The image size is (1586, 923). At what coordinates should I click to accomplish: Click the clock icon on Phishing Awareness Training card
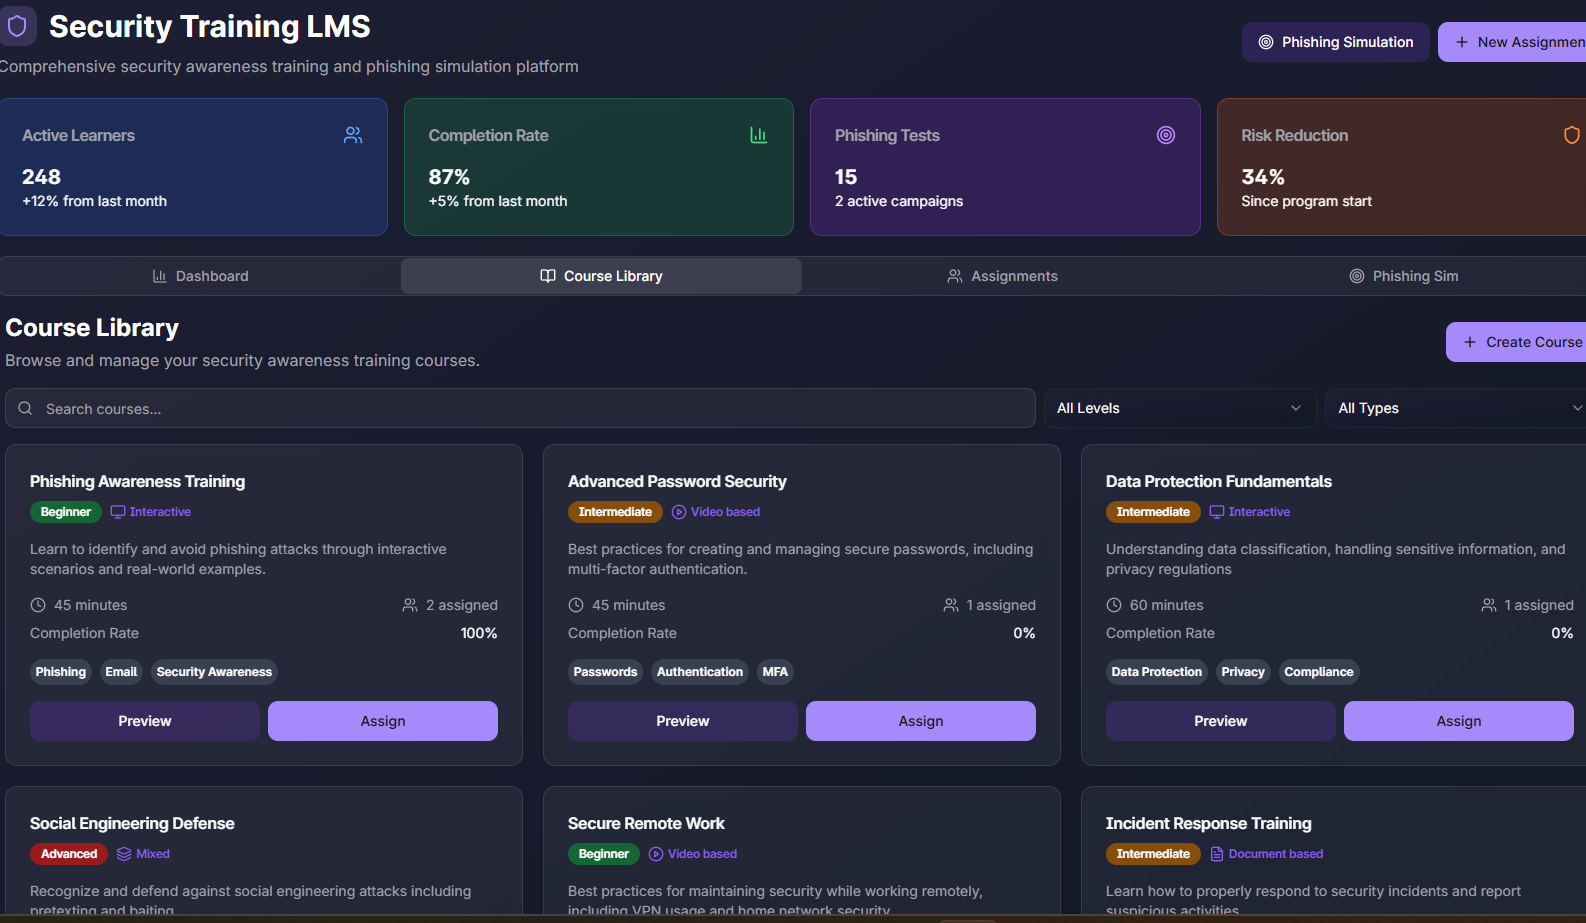click(38, 605)
